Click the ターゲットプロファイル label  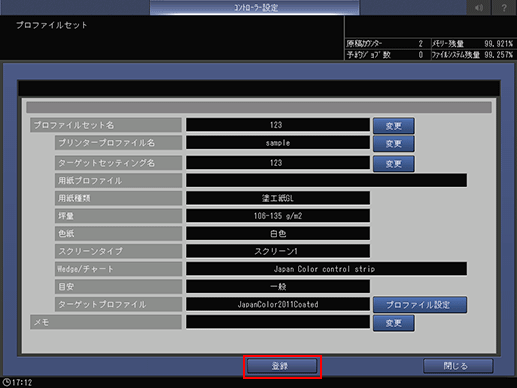tap(118, 304)
